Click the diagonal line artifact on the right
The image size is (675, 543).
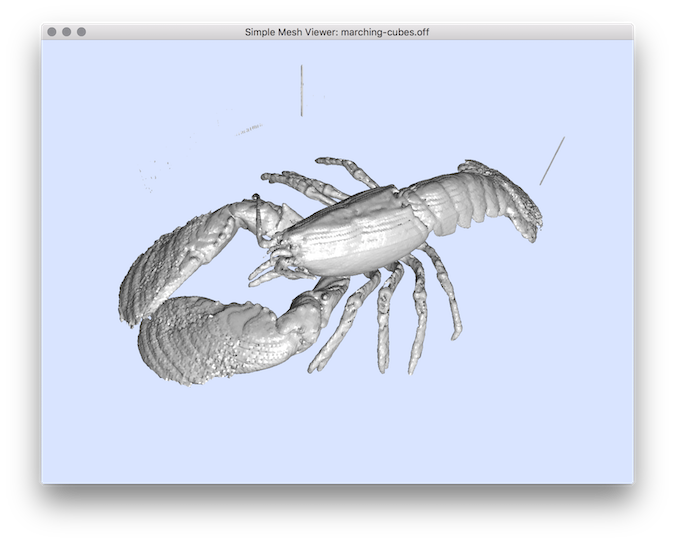(552, 161)
